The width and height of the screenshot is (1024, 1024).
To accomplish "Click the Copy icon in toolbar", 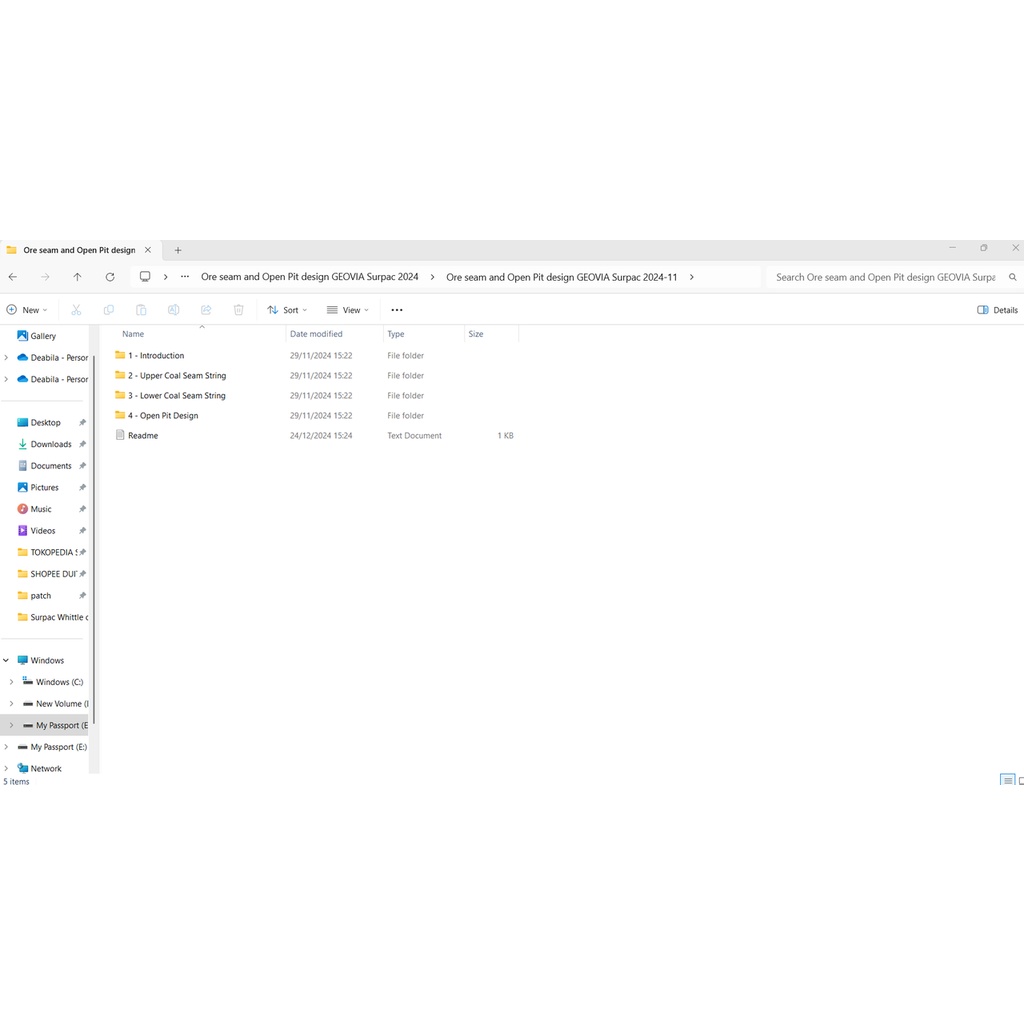I will coord(109,310).
